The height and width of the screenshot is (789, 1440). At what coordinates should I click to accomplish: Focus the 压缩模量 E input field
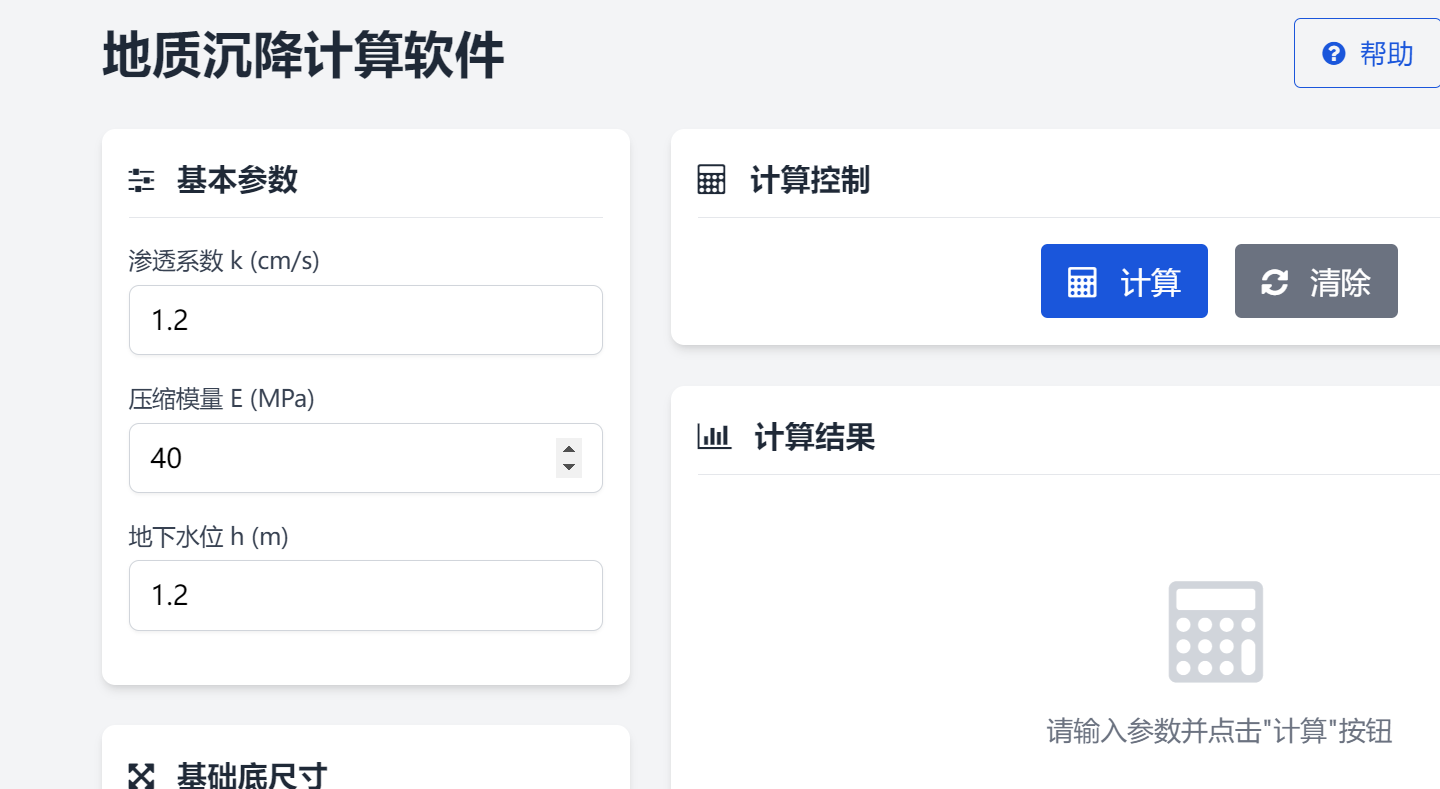click(340, 458)
